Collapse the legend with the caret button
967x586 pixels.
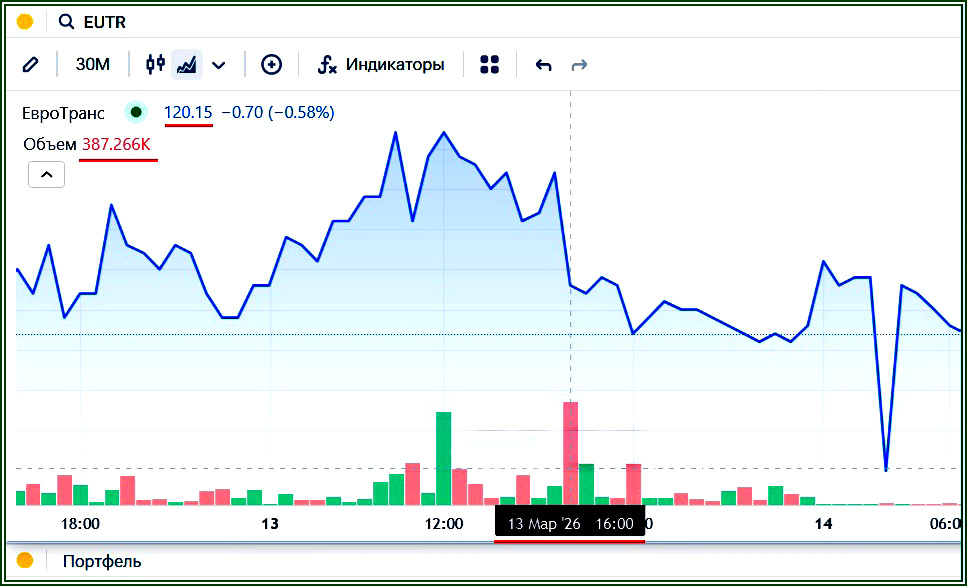[46, 175]
